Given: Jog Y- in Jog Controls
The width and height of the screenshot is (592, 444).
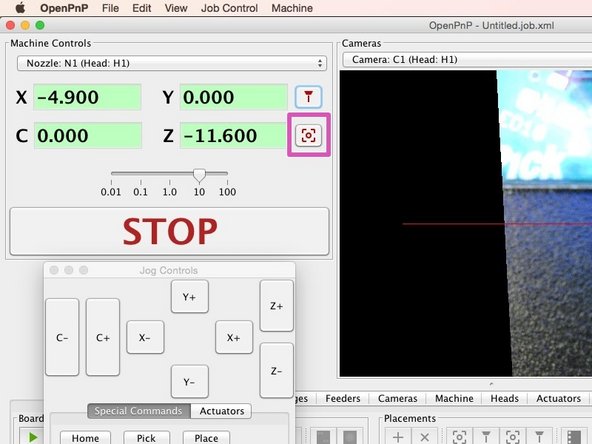Looking at the screenshot, I should click(190, 382).
